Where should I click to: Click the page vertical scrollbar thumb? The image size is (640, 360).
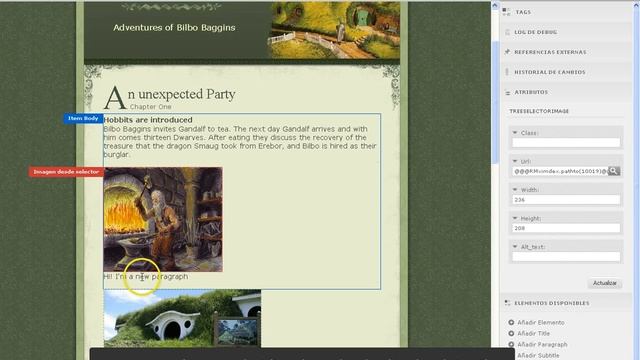pyautogui.click(x=495, y=102)
